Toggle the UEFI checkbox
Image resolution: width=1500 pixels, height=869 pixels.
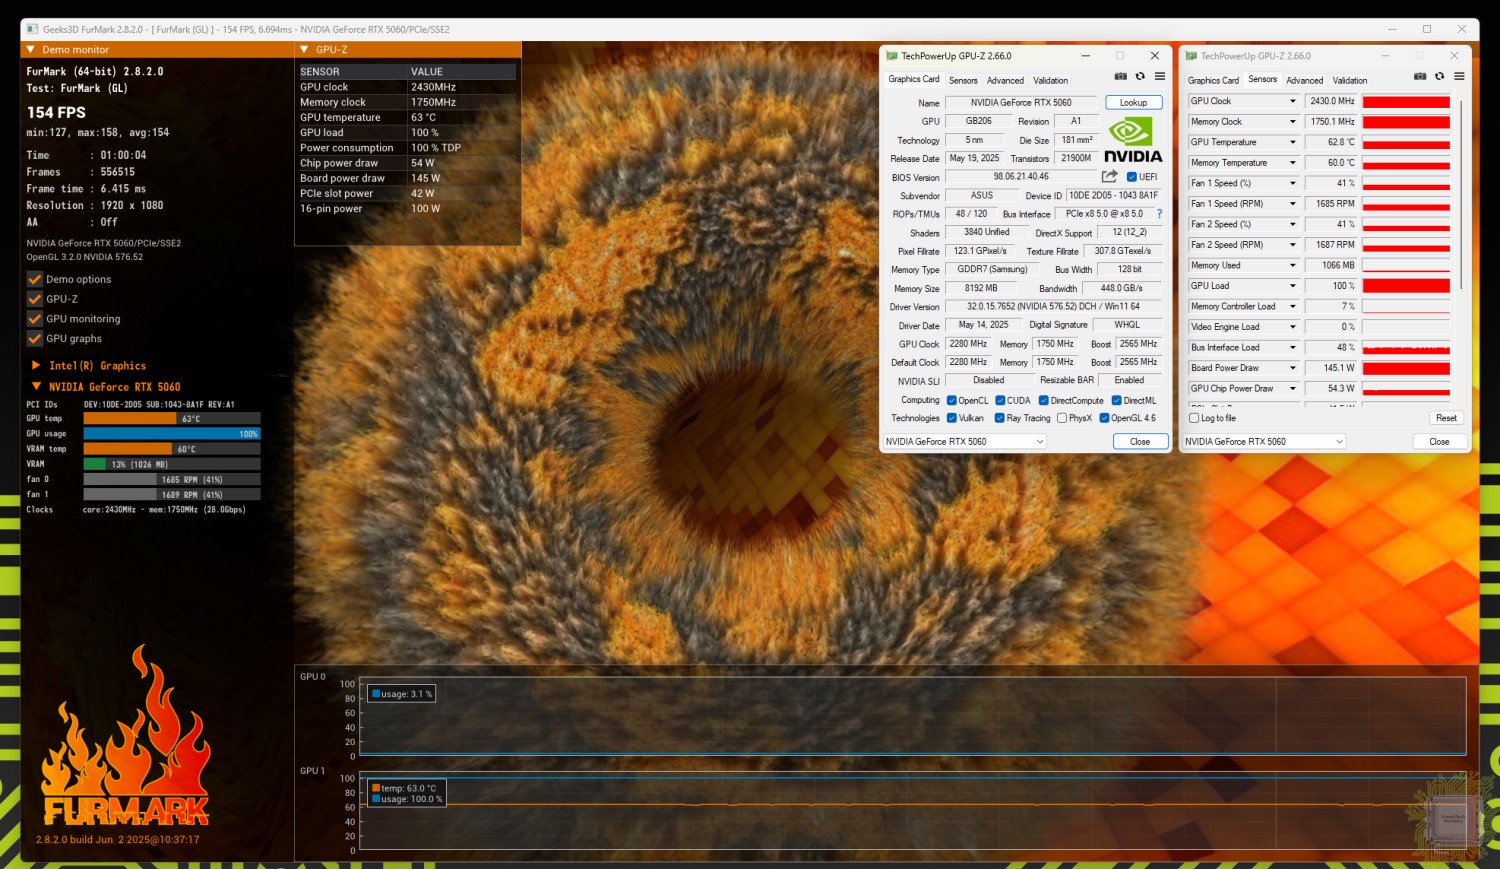(1132, 177)
